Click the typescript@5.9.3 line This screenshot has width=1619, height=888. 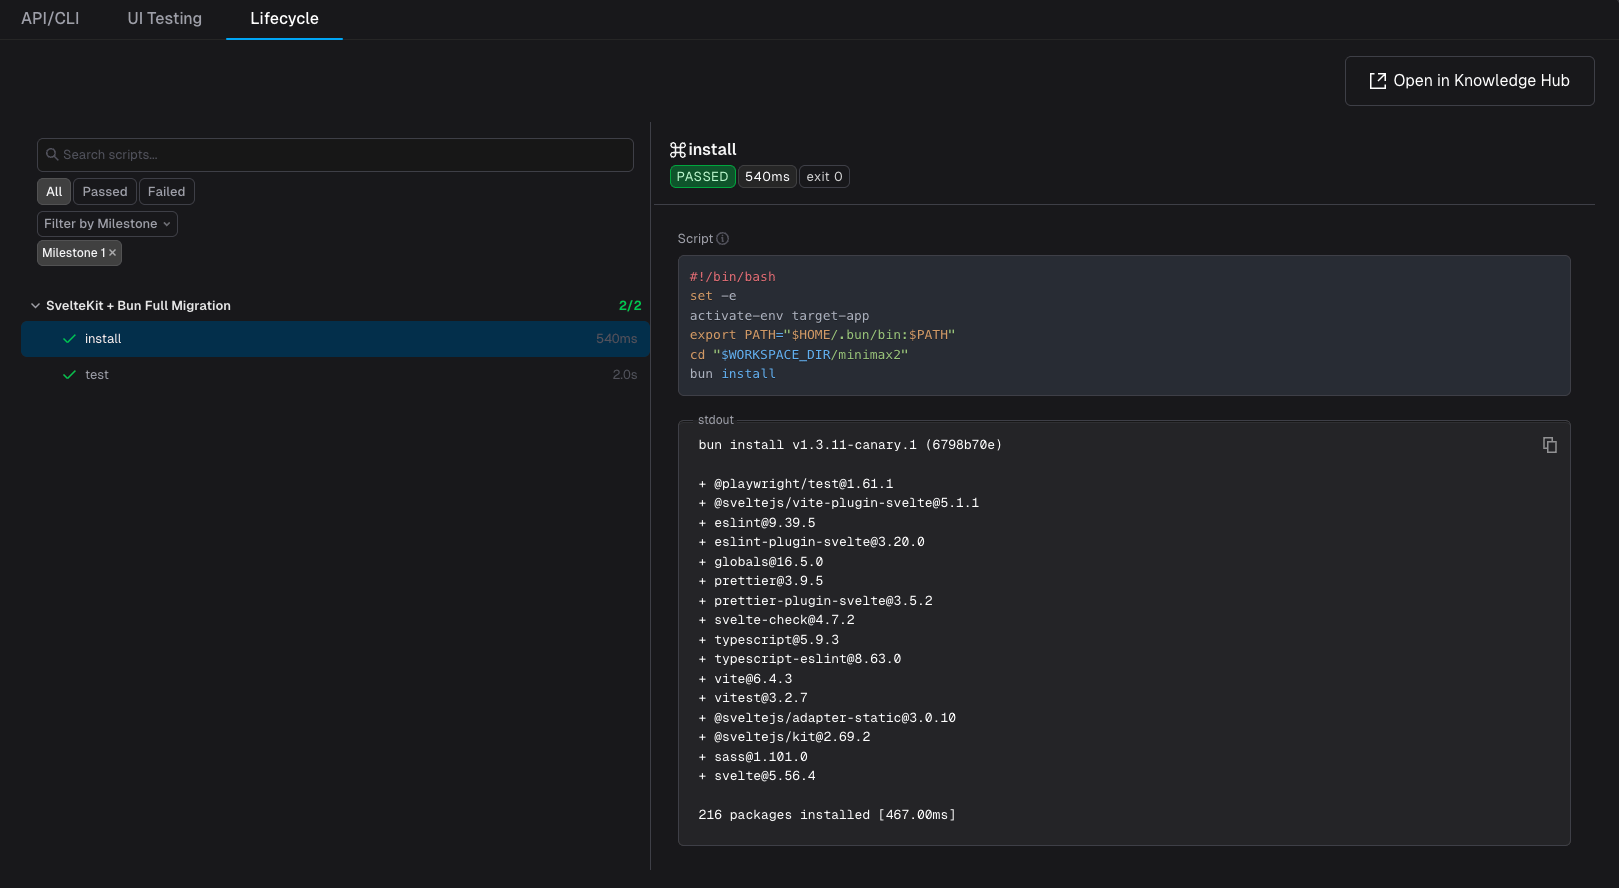tap(769, 640)
